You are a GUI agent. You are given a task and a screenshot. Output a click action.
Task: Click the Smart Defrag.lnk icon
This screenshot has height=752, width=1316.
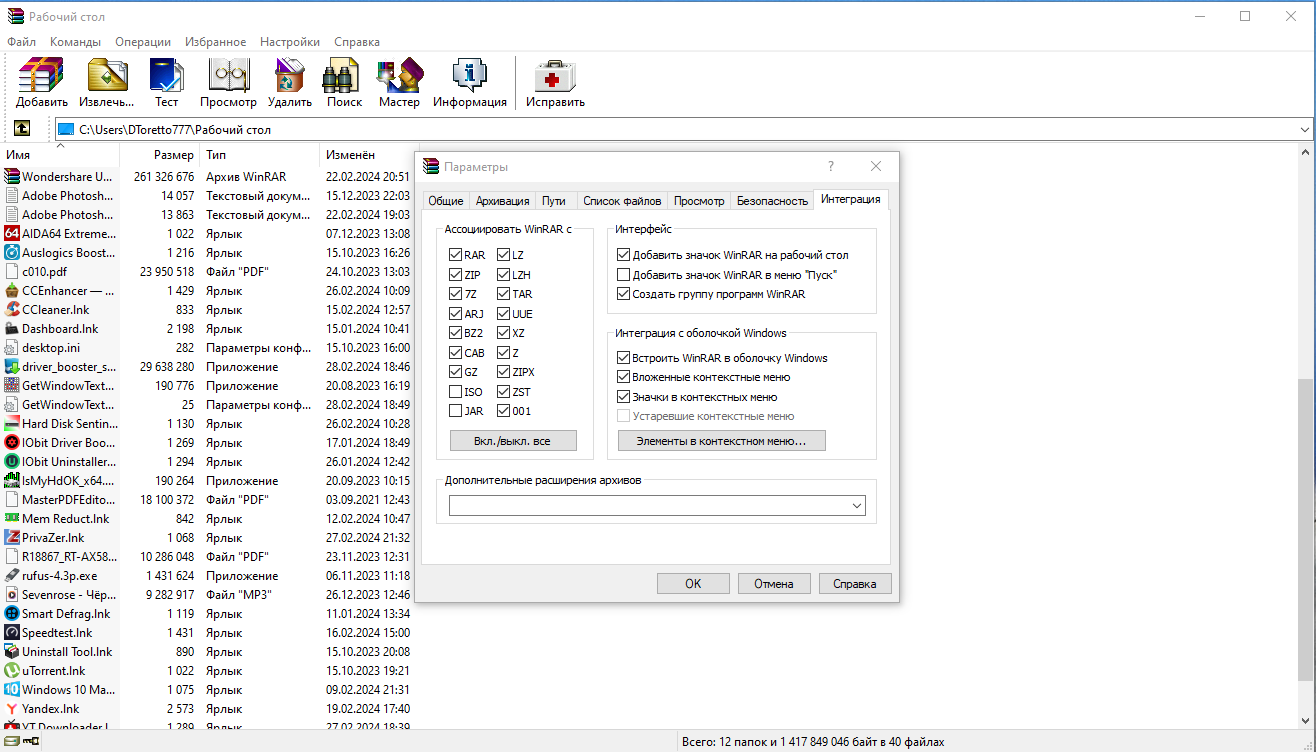click(x=12, y=613)
